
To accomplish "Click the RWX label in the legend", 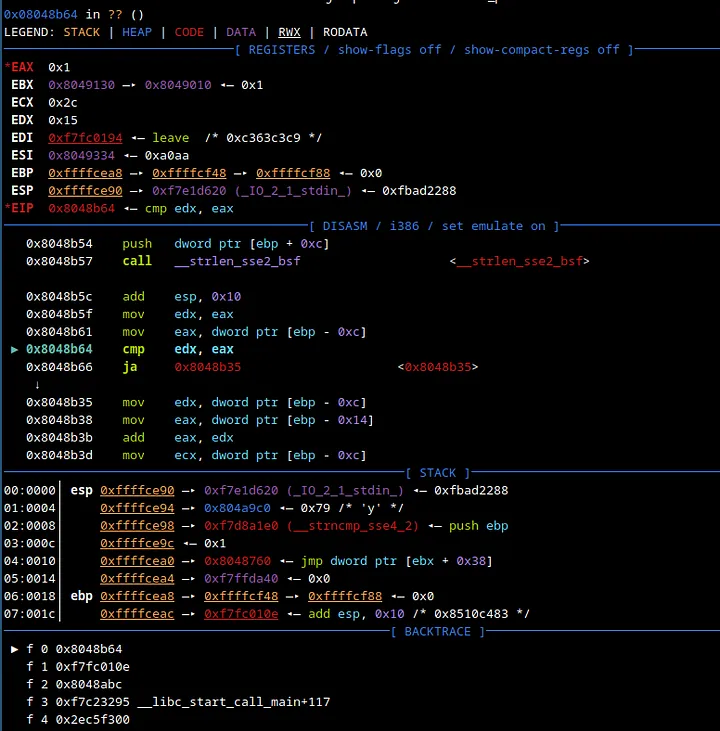I will (x=290, y=32).
